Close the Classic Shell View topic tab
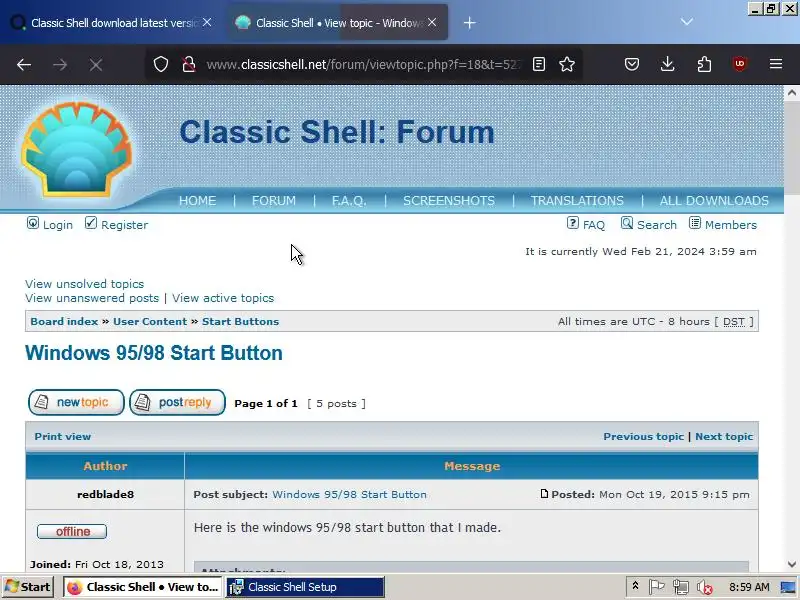Image resolution: width=800 pixels, height=600 pixels. click(432, 22)
